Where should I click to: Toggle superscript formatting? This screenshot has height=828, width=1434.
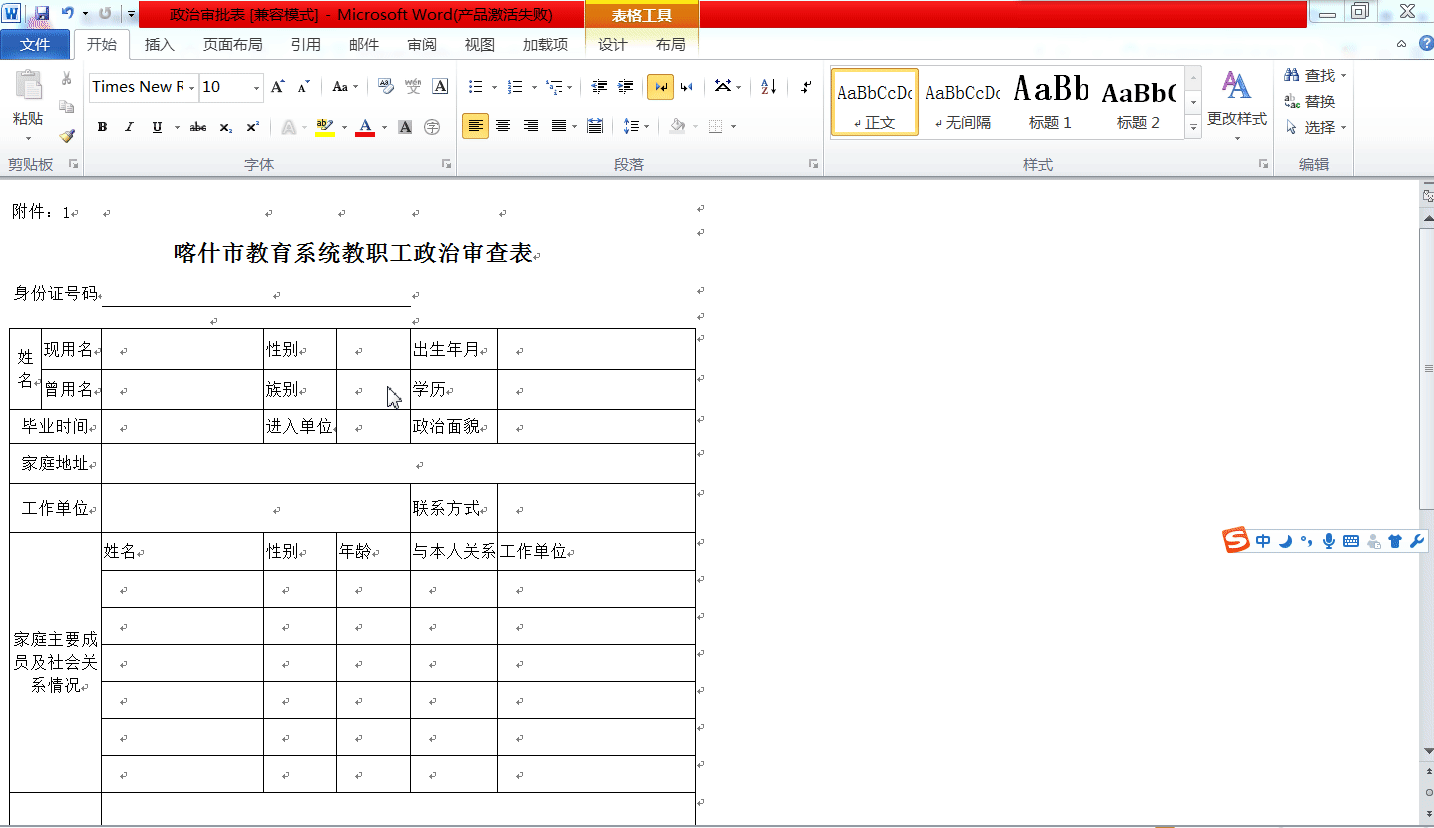(x=250, y=126)
